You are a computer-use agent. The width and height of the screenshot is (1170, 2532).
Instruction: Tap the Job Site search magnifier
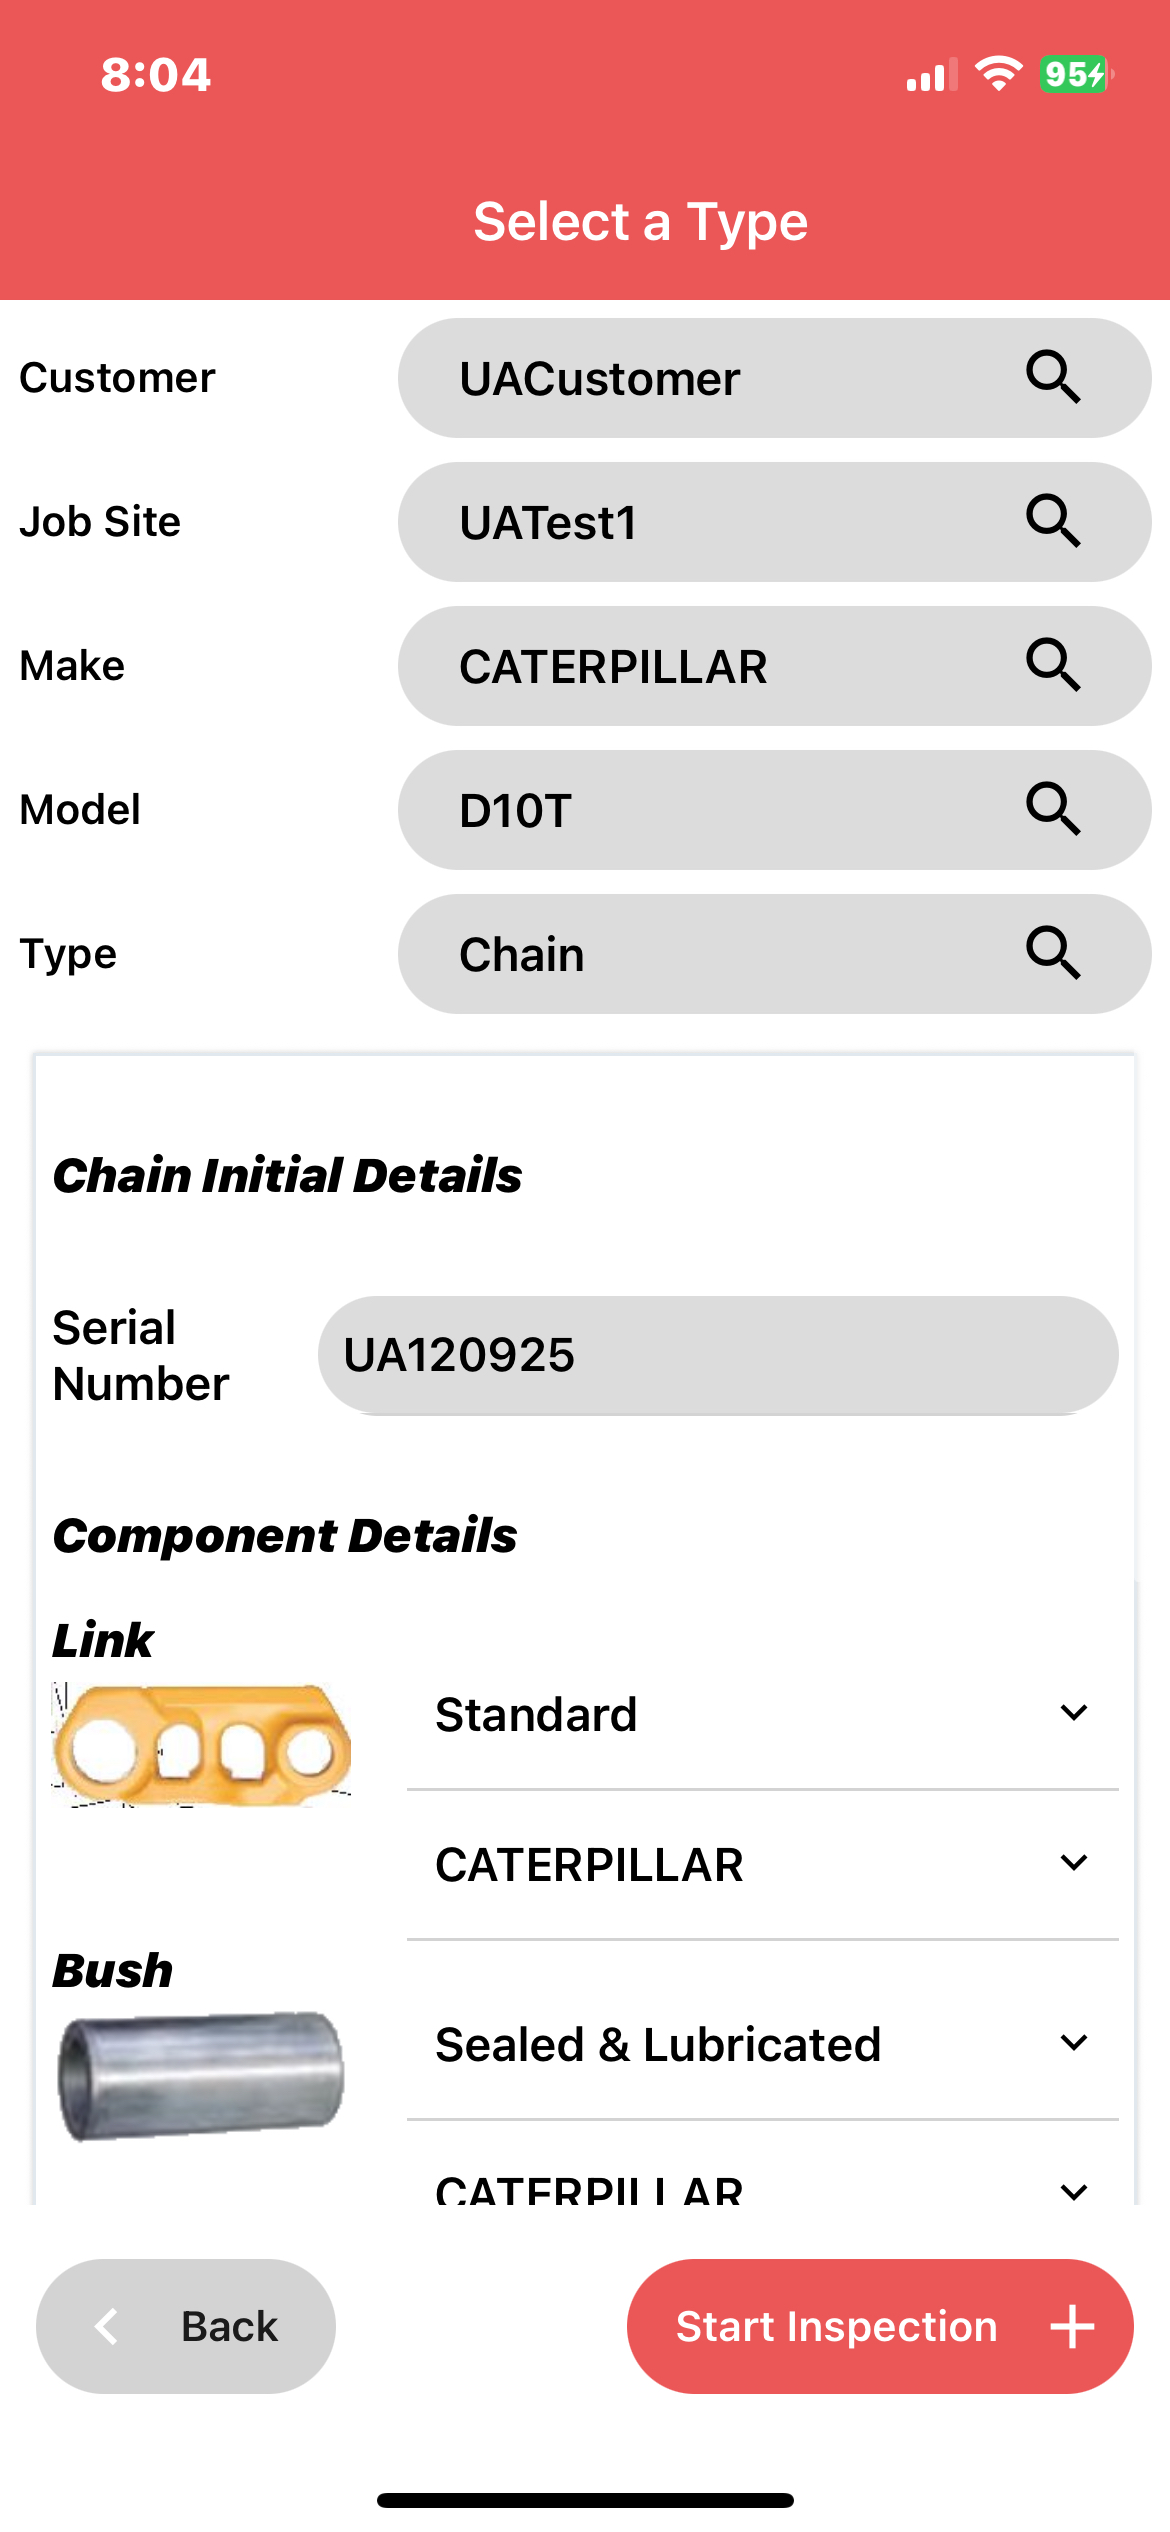pos(1053,521)
